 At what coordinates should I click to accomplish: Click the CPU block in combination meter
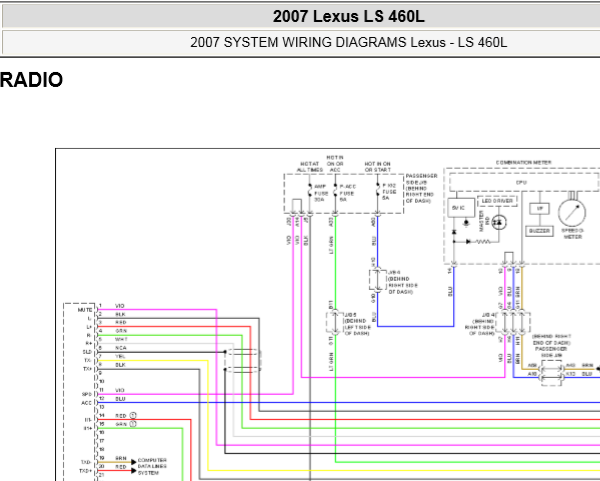pyautogui.click(x=523, y=183)
